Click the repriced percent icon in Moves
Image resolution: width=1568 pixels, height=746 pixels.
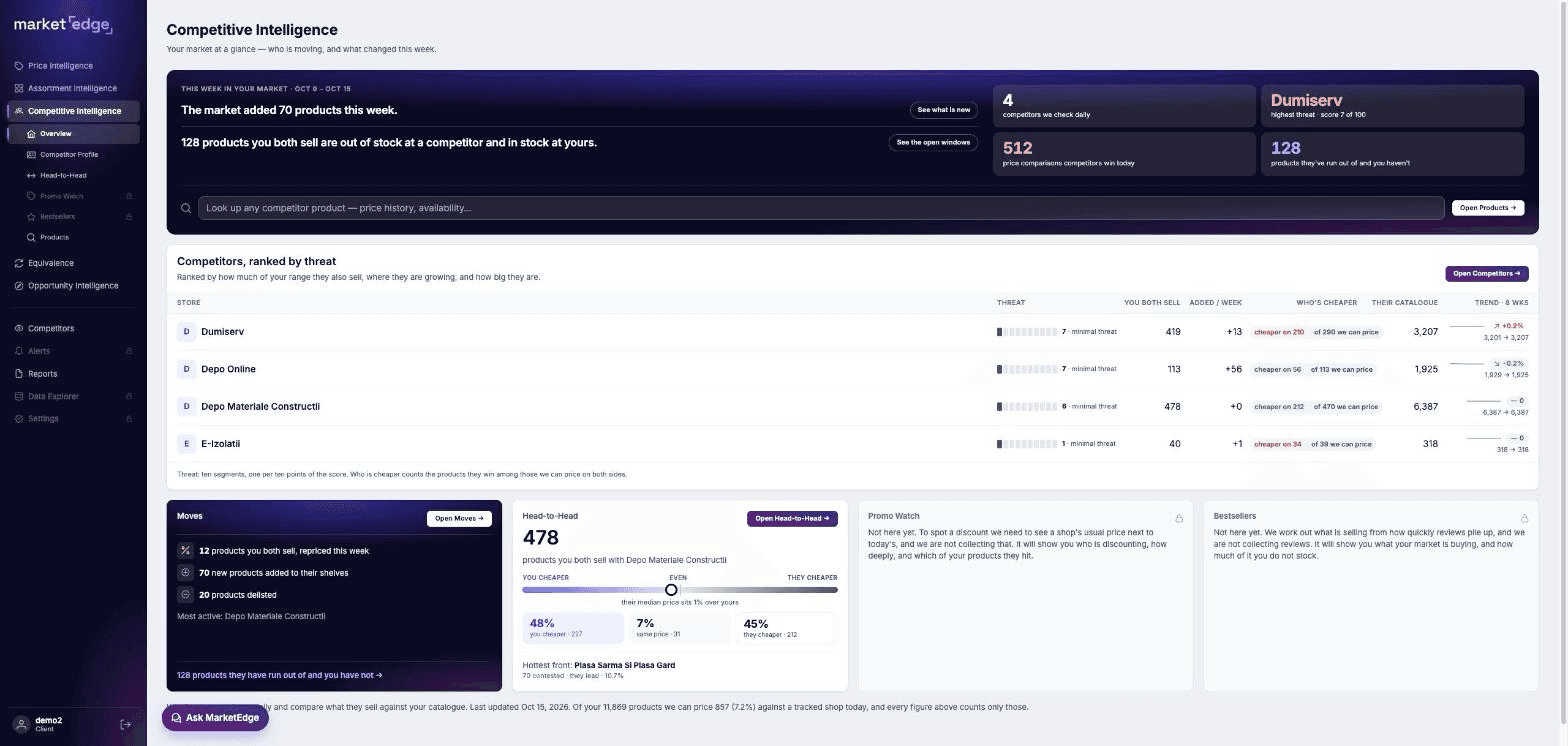pyautogui.click(x=185, y=551)
